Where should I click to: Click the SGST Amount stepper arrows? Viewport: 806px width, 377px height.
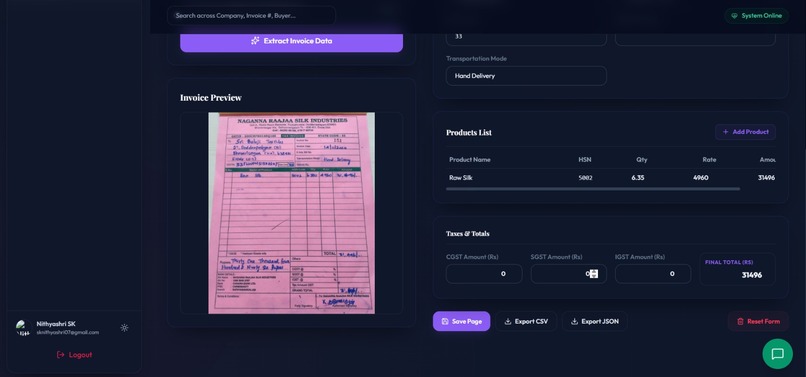click(x=594, y=274)
